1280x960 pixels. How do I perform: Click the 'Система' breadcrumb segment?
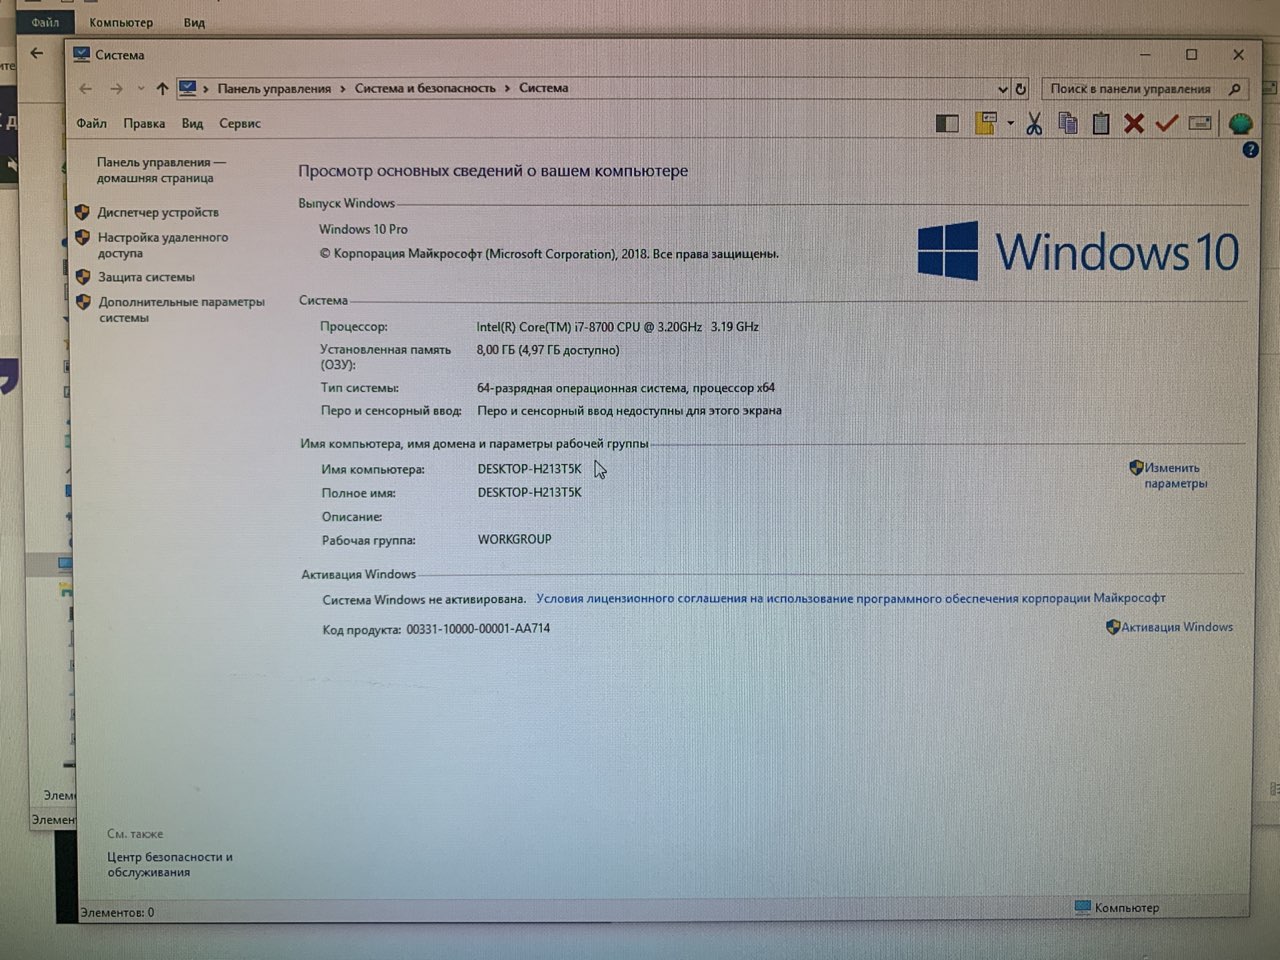click(543, 88)
